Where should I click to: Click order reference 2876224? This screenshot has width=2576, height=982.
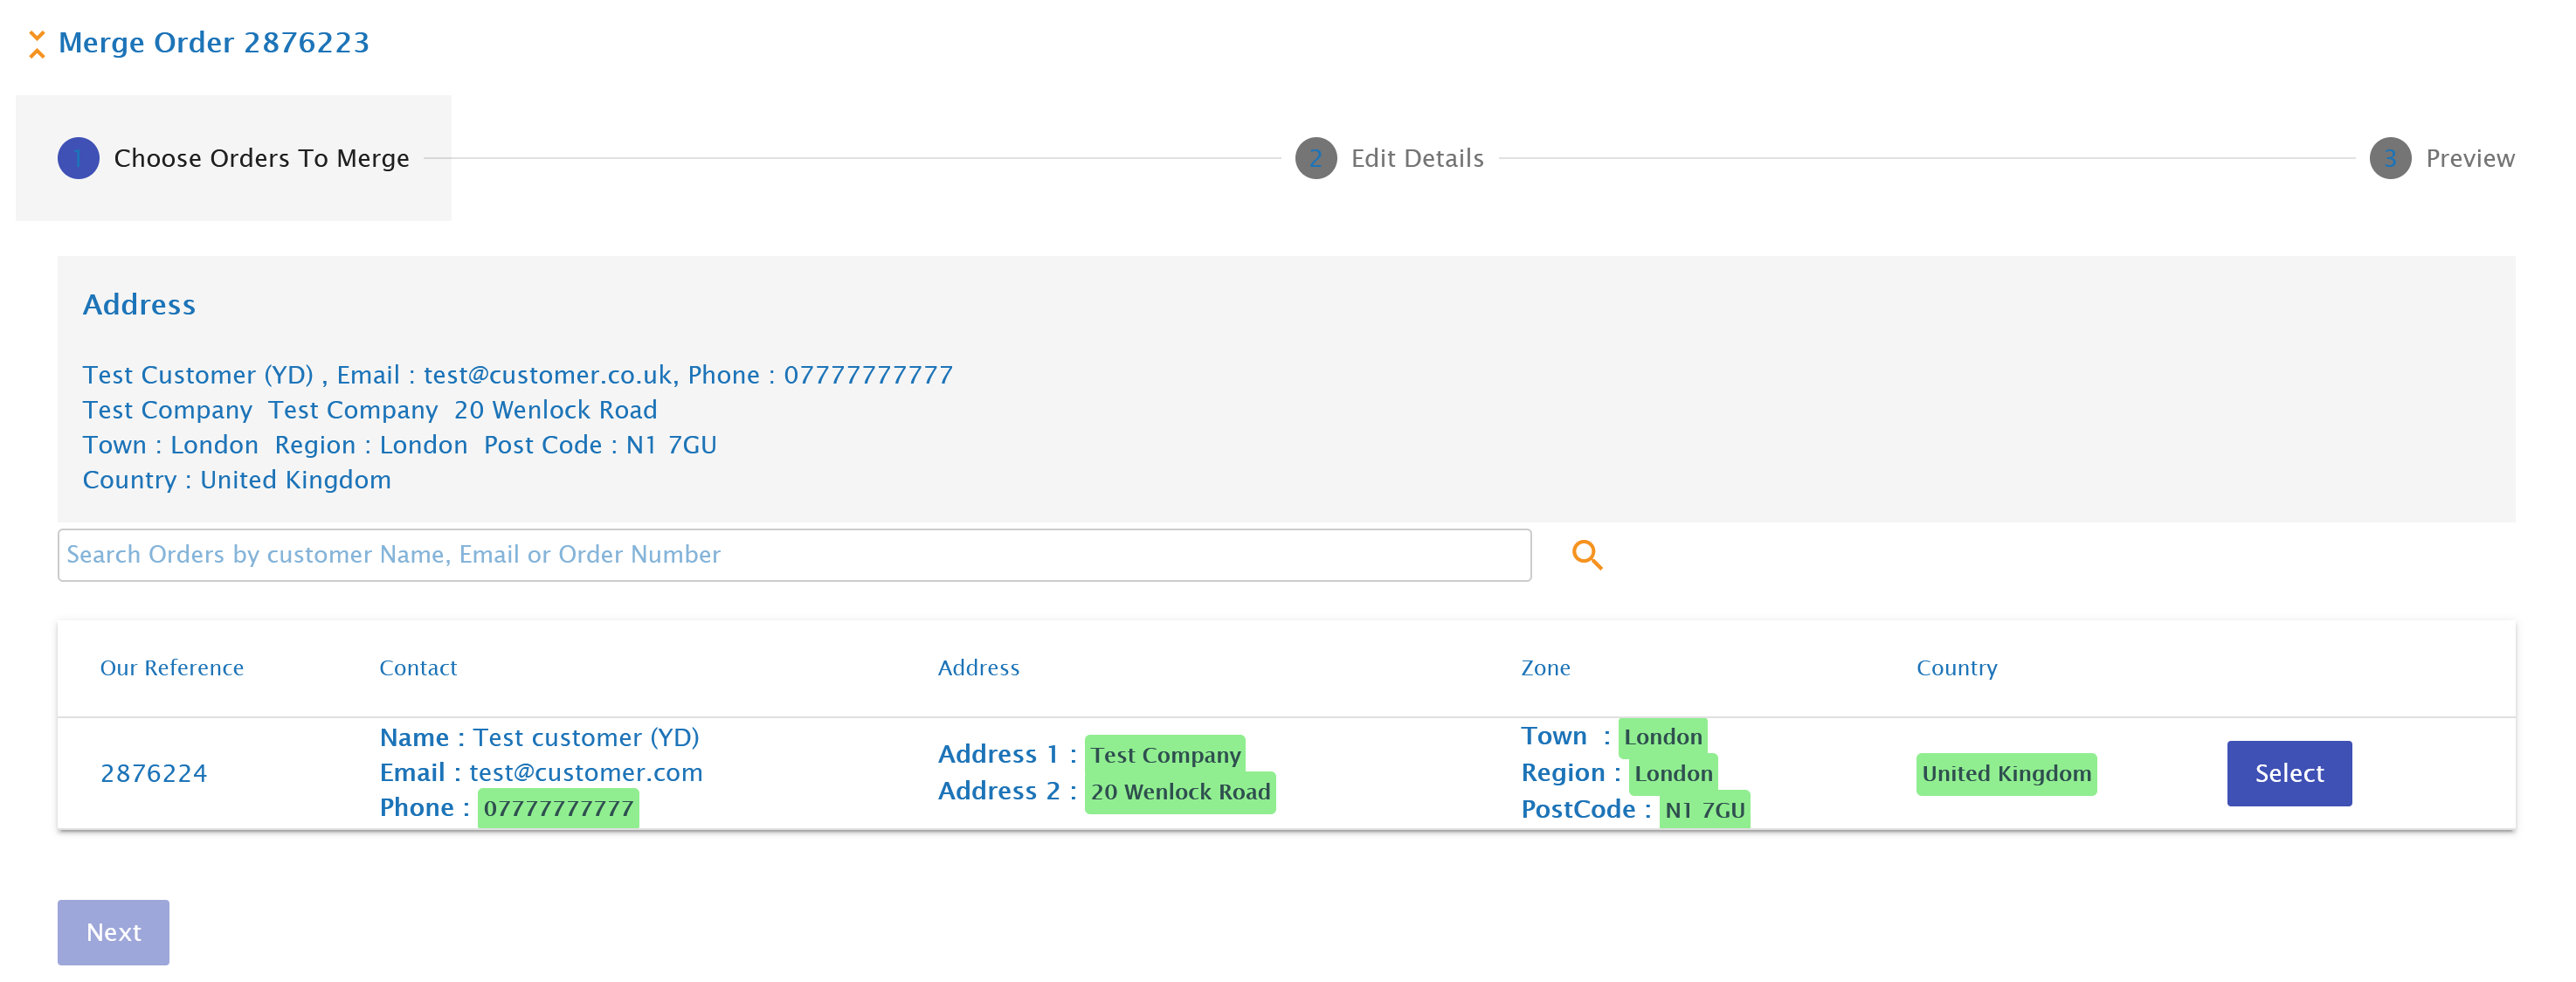click(x=154, y=773)
